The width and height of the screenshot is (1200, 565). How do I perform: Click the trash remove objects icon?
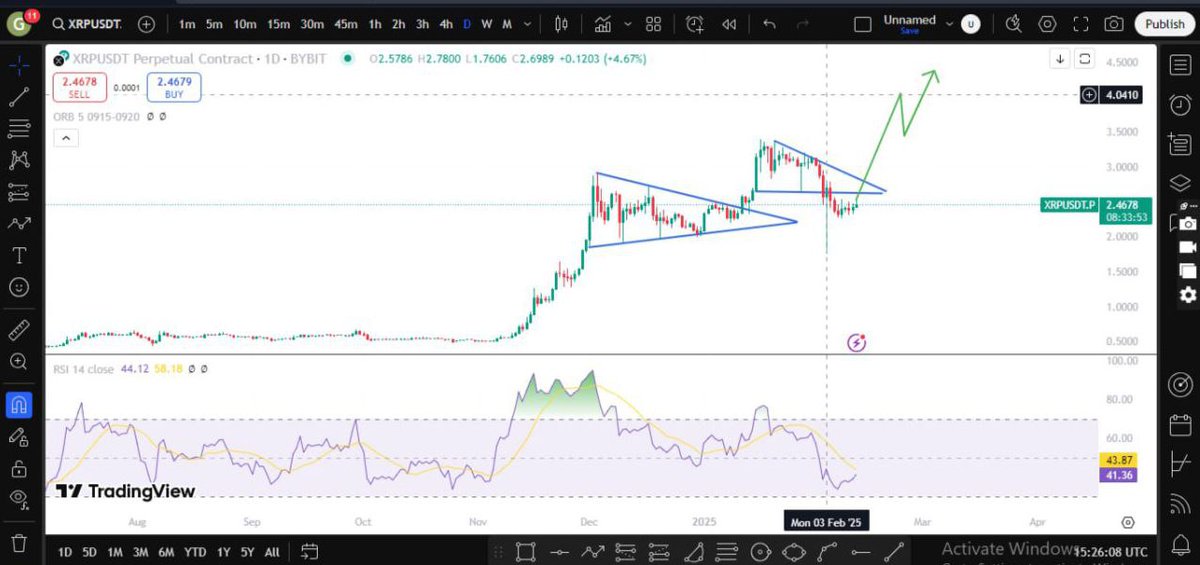point(18,543)
